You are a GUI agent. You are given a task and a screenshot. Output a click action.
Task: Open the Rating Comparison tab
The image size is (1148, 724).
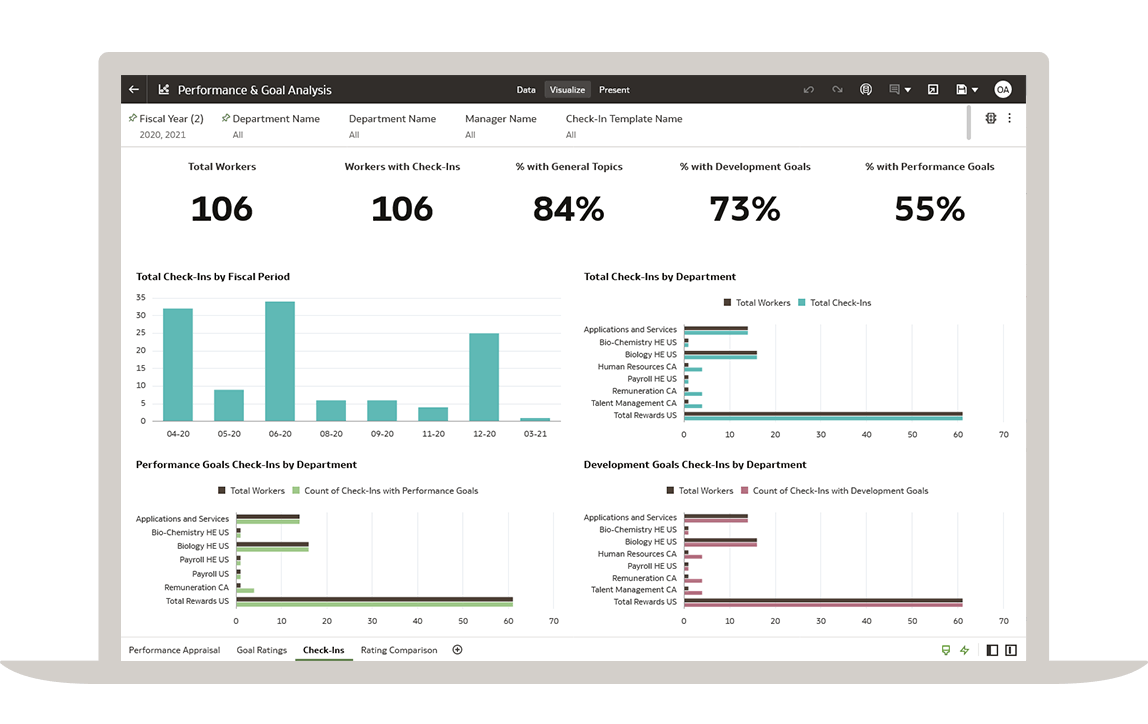[x=399, y=650]
